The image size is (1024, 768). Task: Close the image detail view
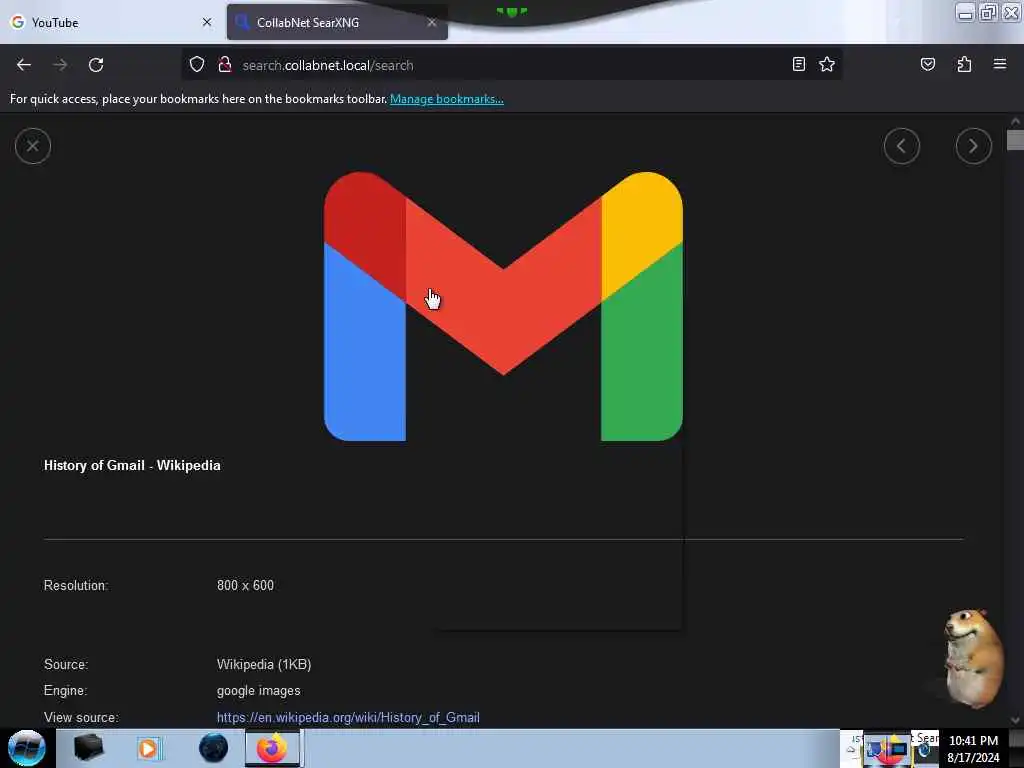(33, 146)
